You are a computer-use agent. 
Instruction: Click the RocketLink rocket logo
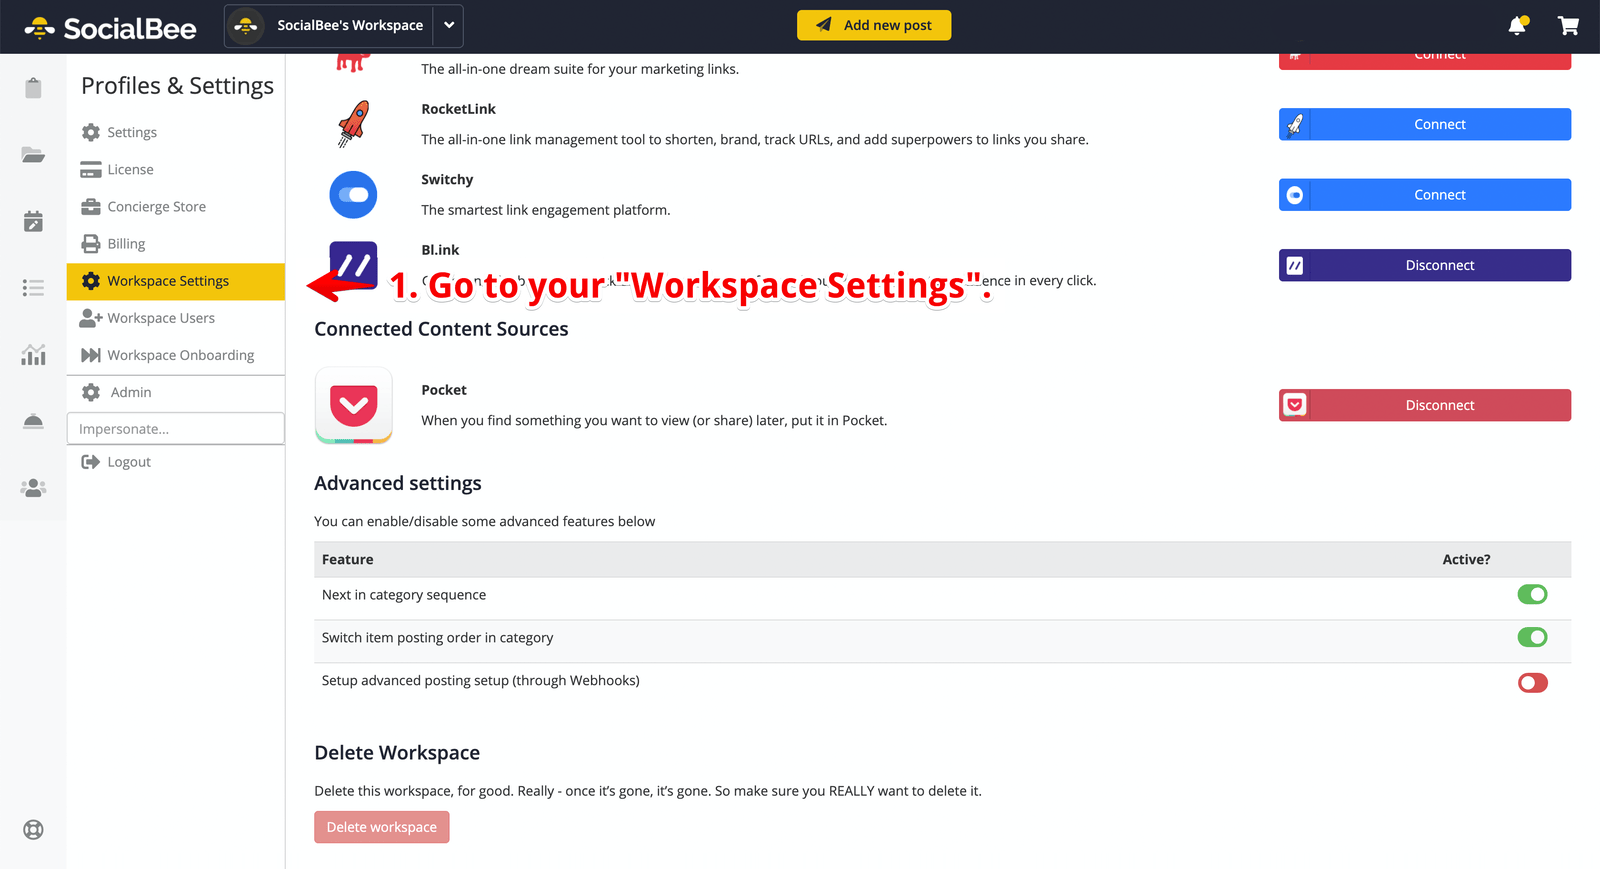(353, 124)
